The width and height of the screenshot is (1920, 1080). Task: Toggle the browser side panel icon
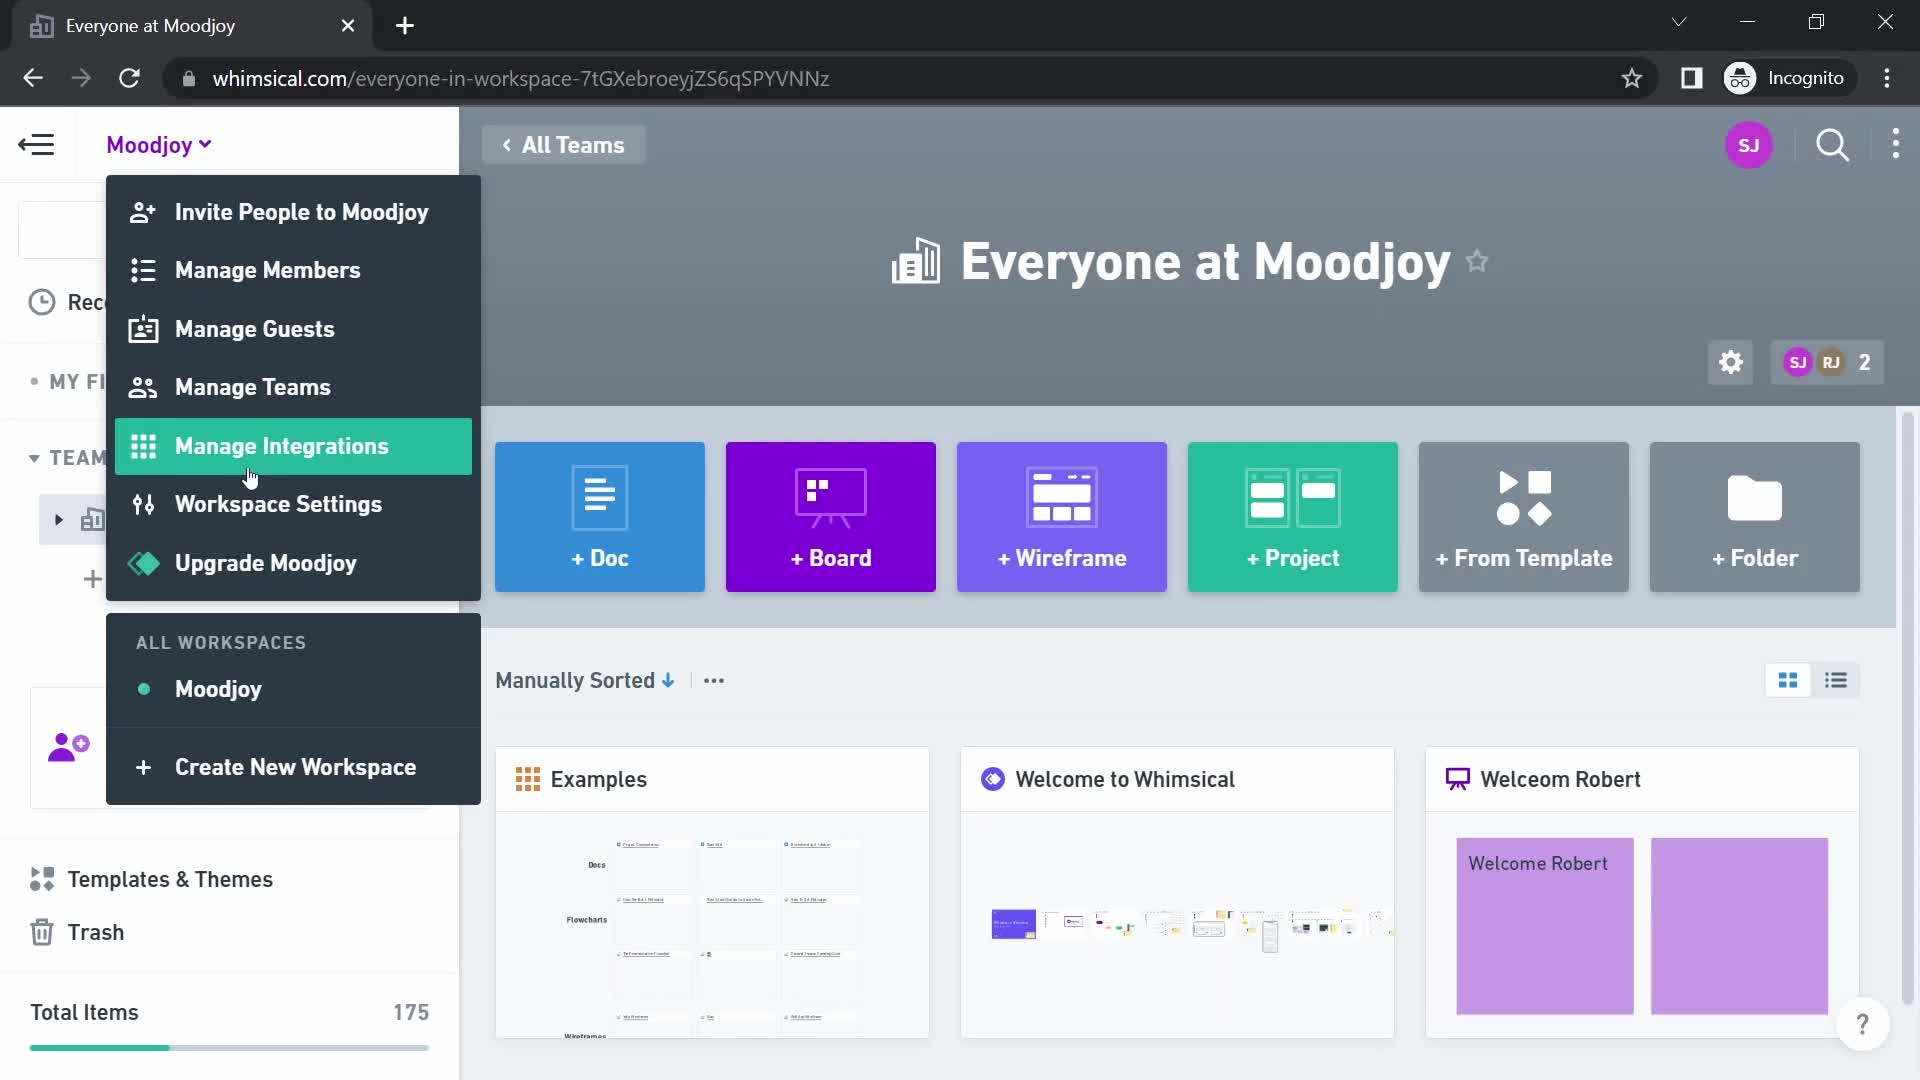[1691, 78]
